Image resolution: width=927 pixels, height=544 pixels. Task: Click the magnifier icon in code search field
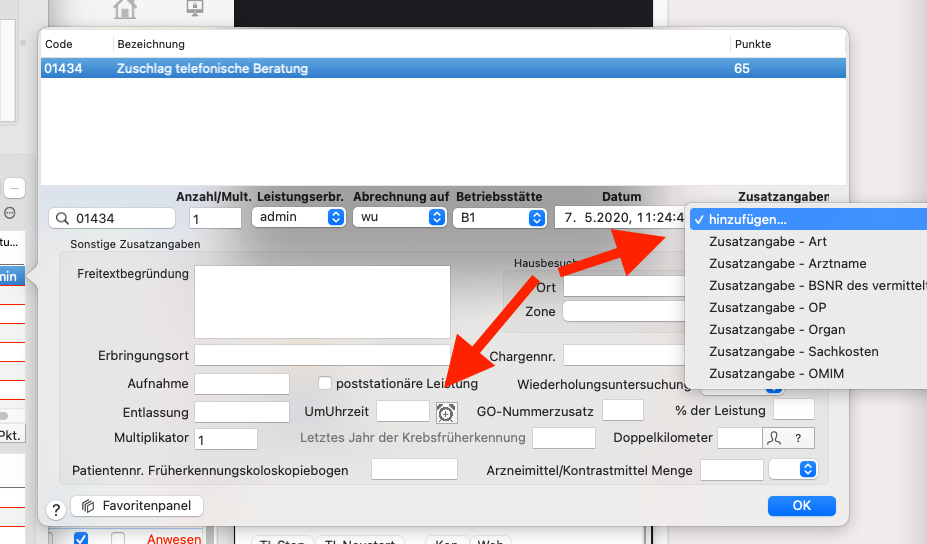pos(62,219)
